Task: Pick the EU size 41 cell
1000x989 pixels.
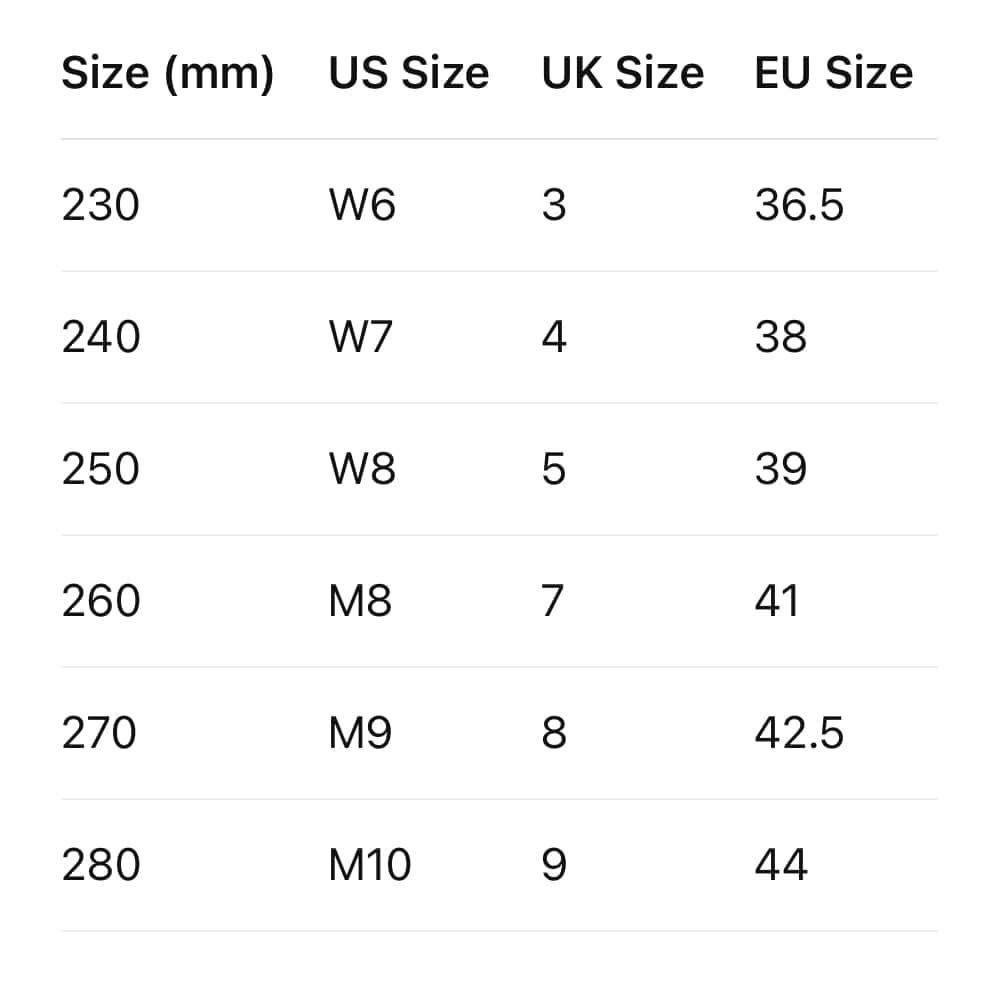Action: 777,601
